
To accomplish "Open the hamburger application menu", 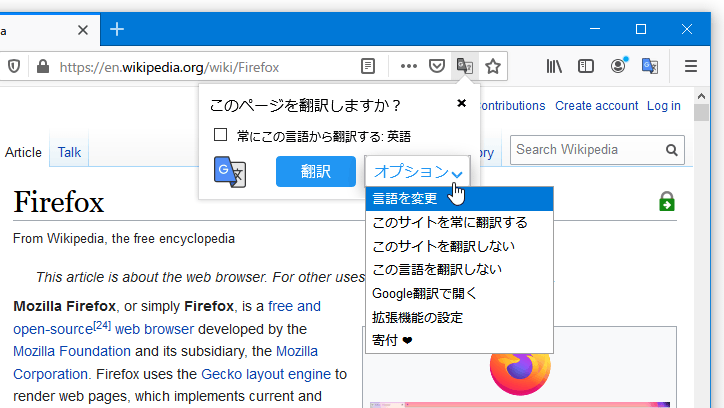I will click(691, 66).
